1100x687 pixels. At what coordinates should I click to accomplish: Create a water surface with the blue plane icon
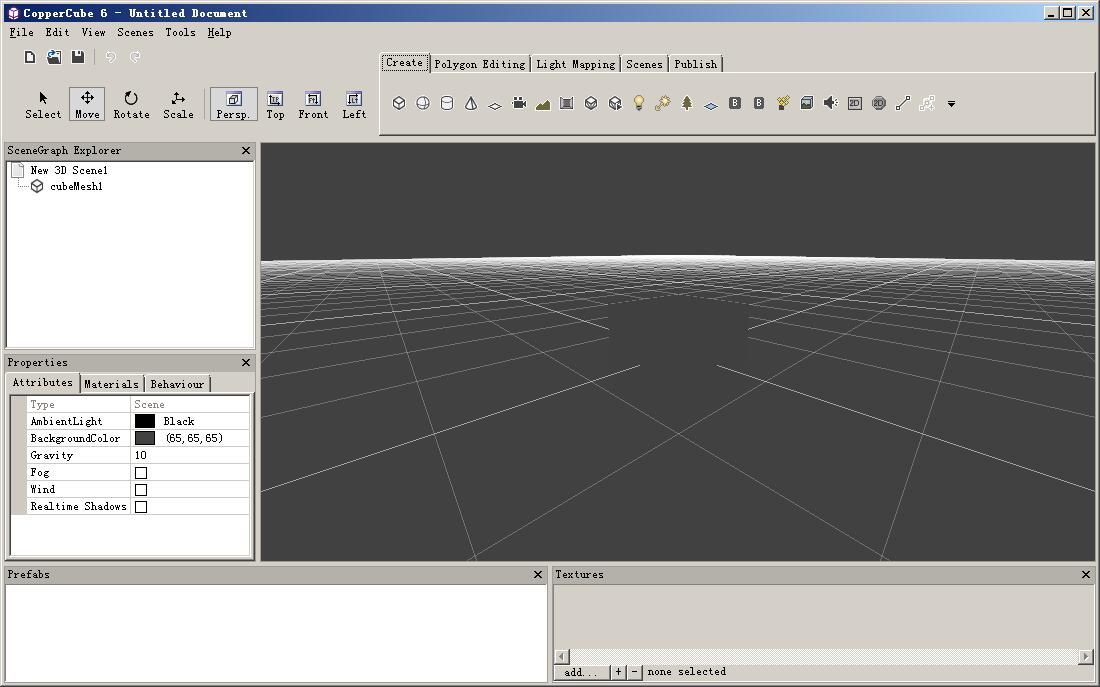point(711,105)
